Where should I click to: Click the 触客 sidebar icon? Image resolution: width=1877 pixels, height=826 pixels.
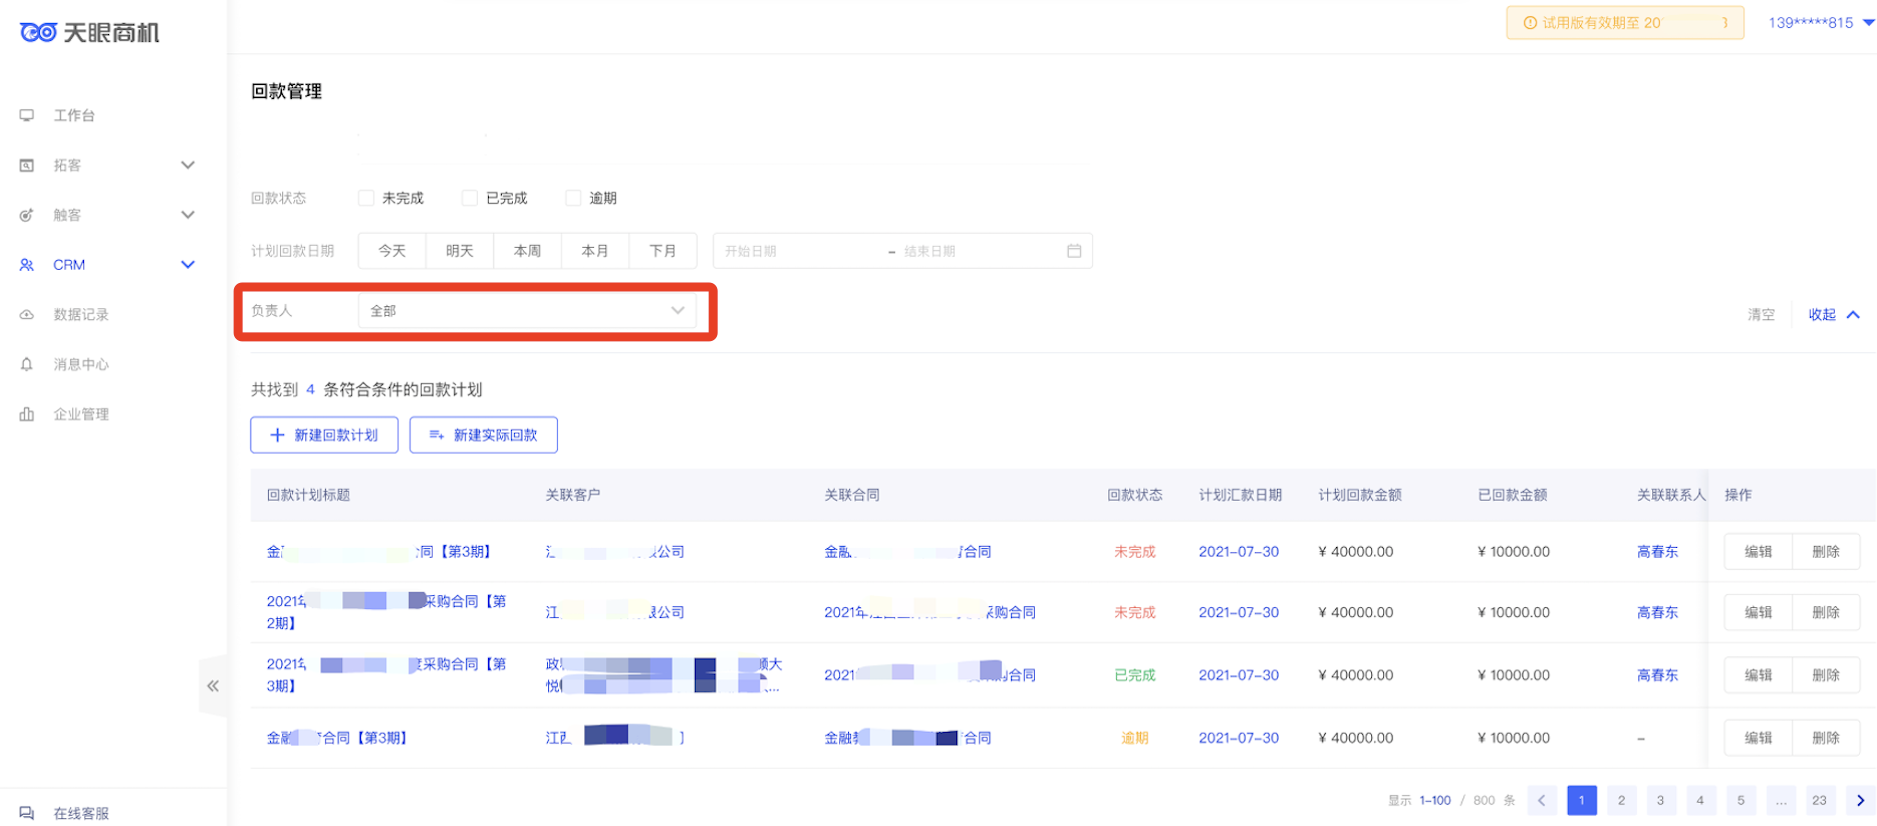coord(27,215)
